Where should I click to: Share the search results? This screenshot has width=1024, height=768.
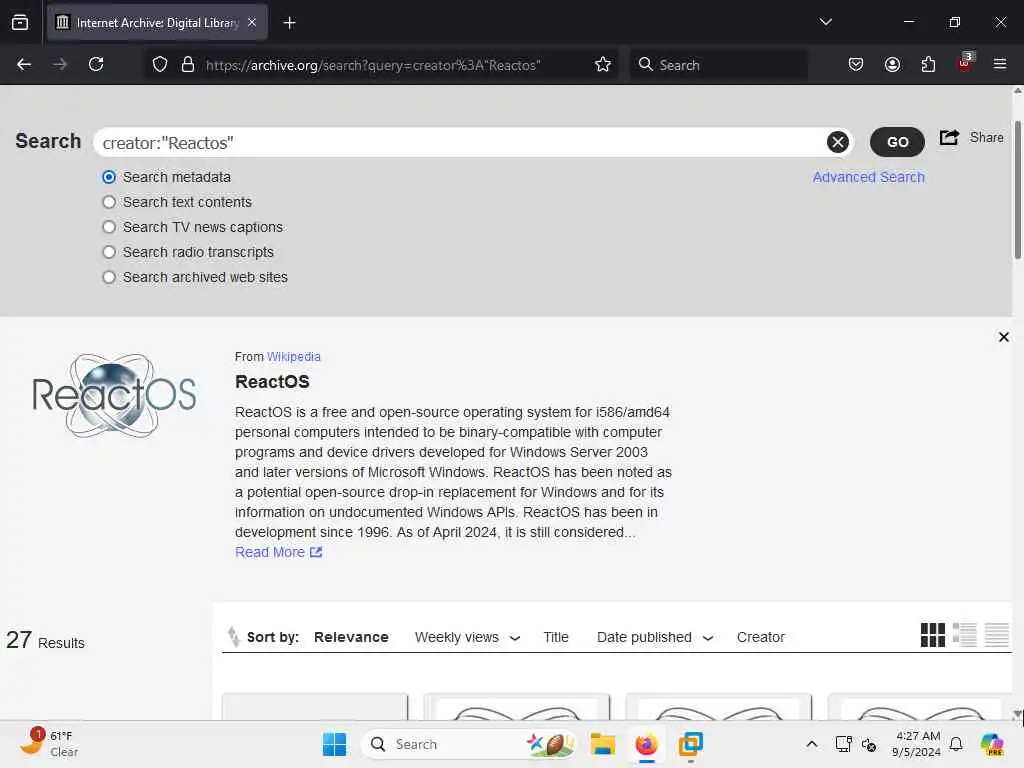972,138
